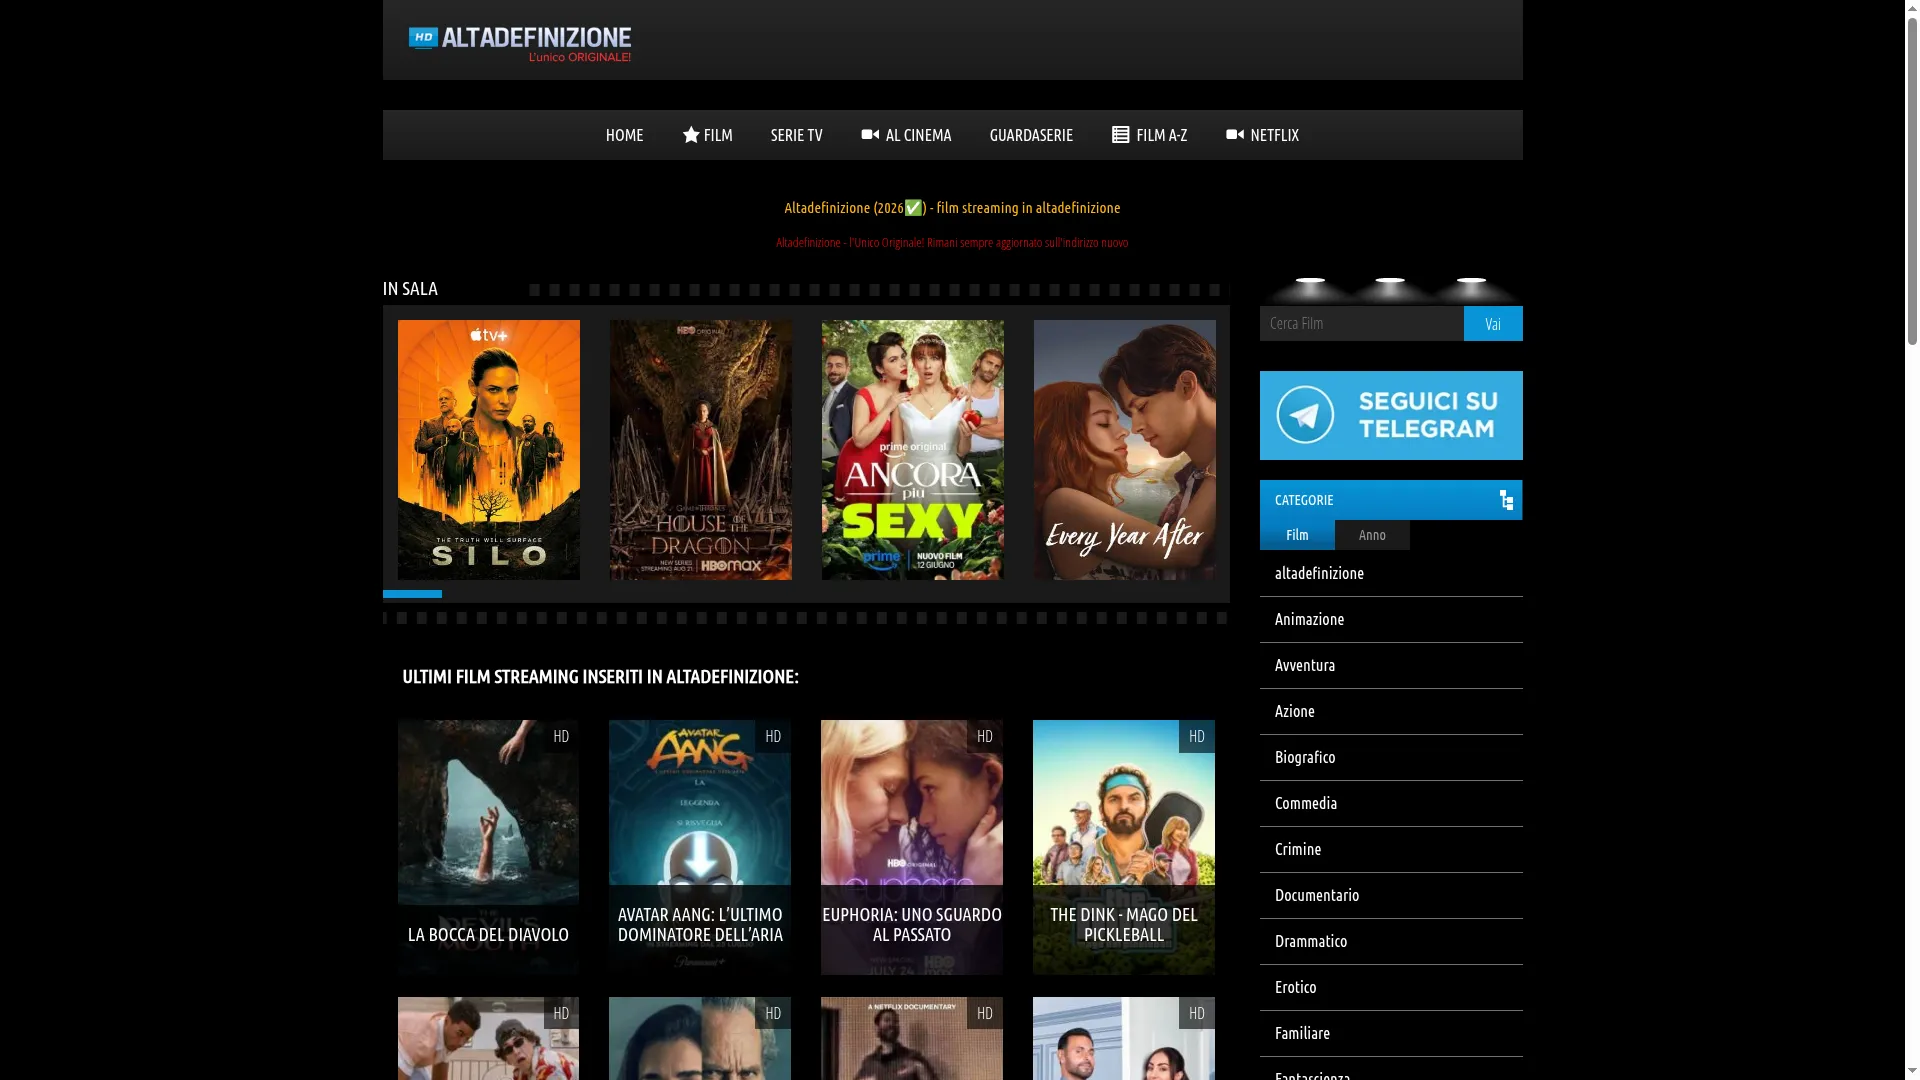Open the Every Year After poster
This screenshot has width=1920, height=1080.
point(1125,450)
